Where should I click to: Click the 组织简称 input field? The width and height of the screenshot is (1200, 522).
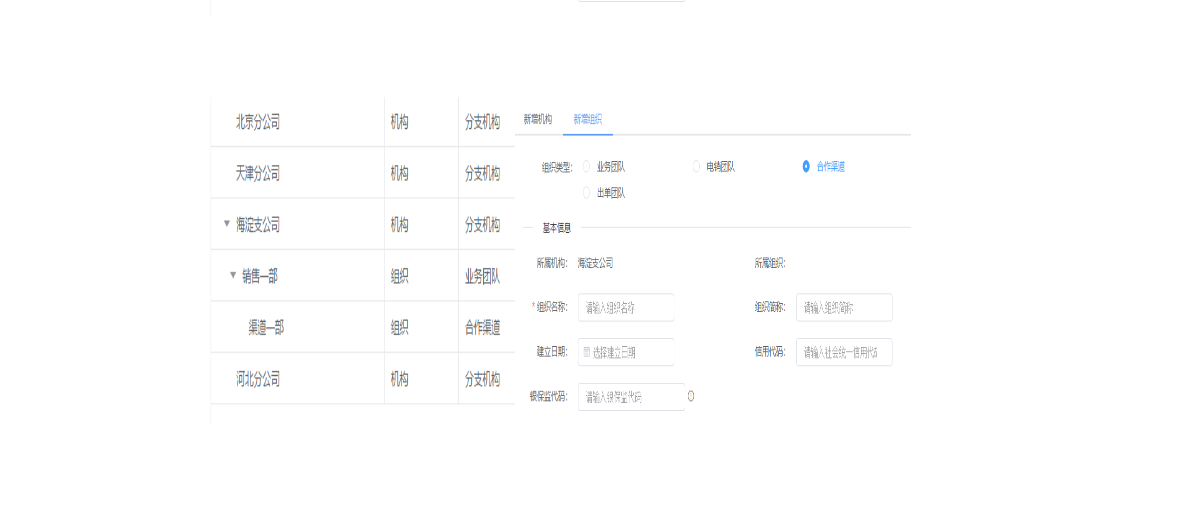(844, 307)
